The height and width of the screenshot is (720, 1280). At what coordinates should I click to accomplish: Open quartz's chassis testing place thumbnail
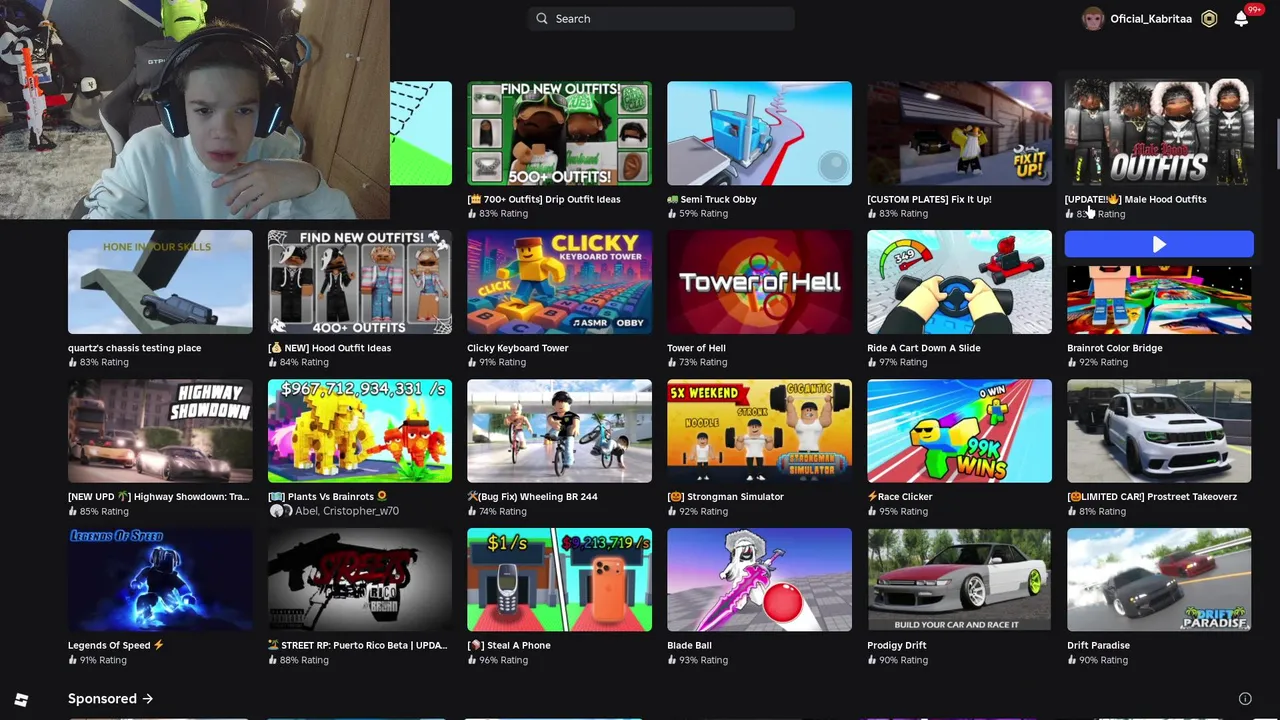pyautogui.click(x=160, y=282)
